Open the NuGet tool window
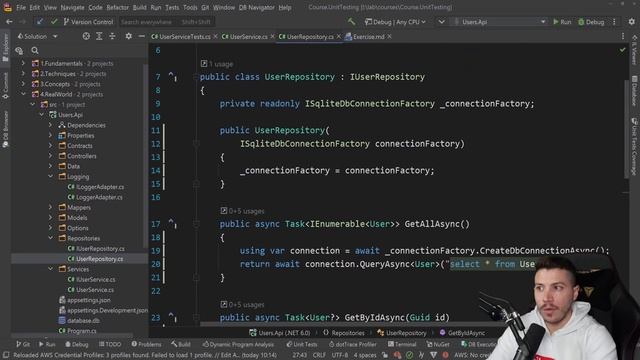This screenshot has width=640, height=360. 438,344
